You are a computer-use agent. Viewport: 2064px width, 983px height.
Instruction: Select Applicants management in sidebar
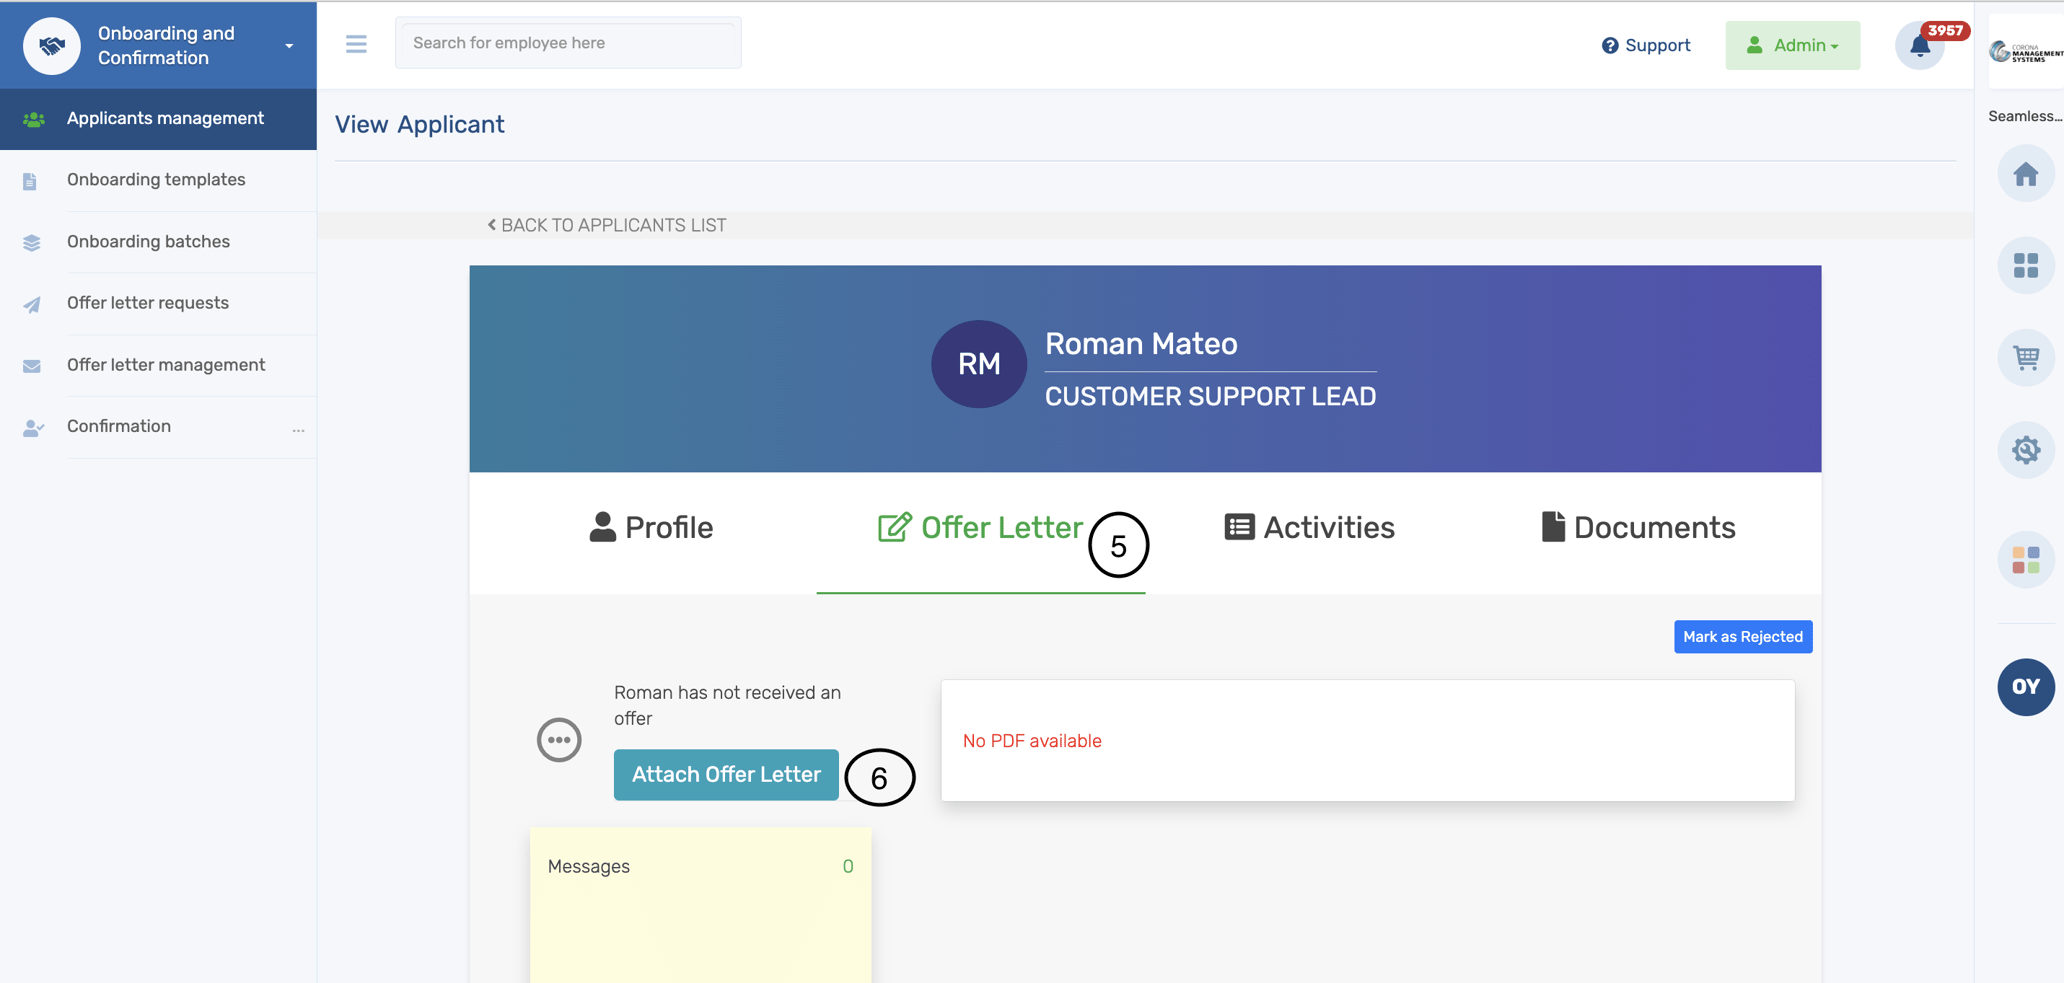point(158,119)
